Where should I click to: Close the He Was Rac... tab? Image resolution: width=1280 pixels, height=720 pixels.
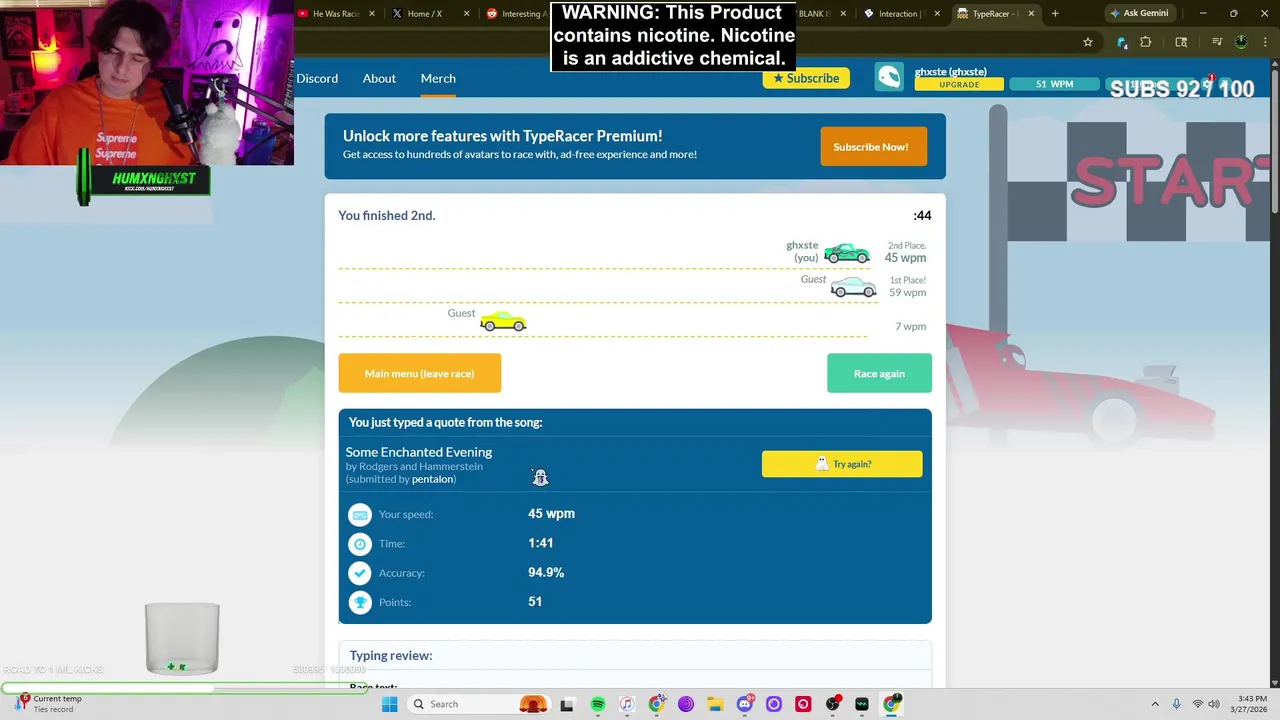[x=373, y=14]
